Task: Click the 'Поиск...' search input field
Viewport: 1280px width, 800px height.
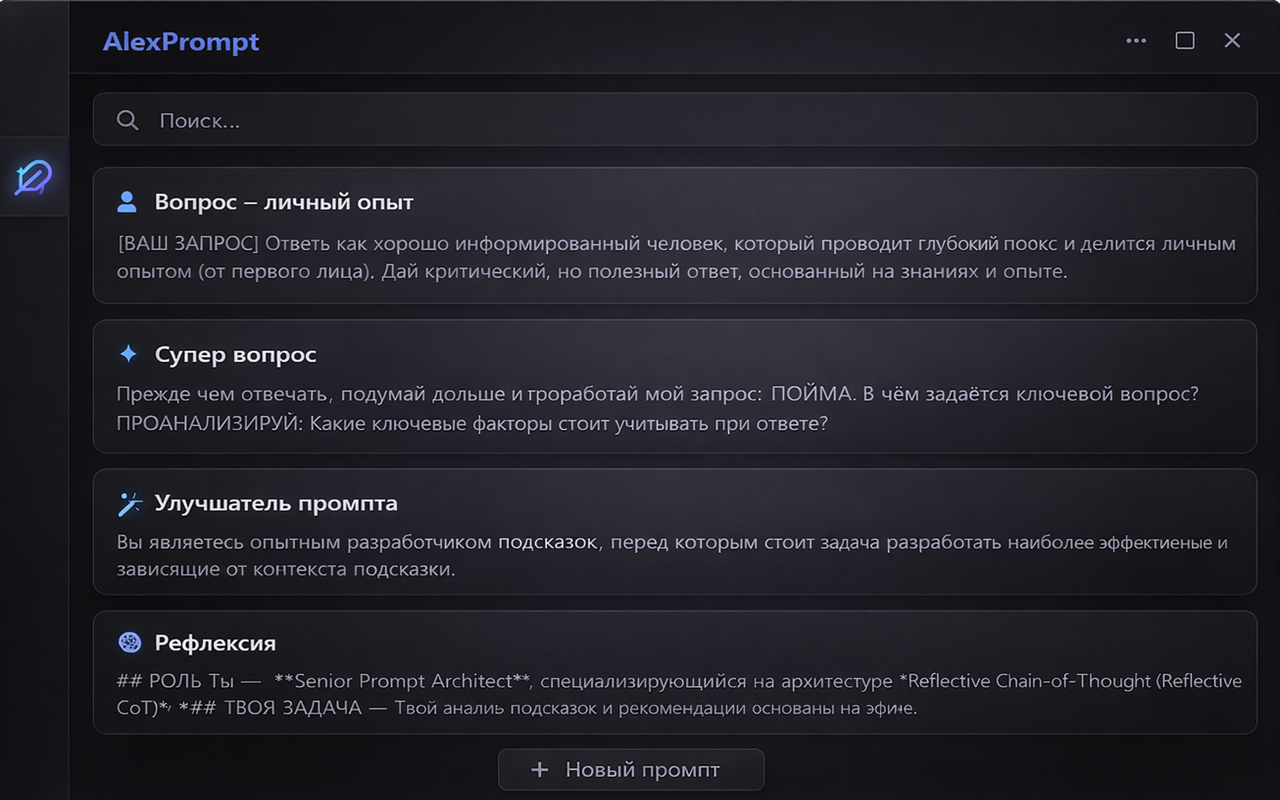Action: (400, 119)
